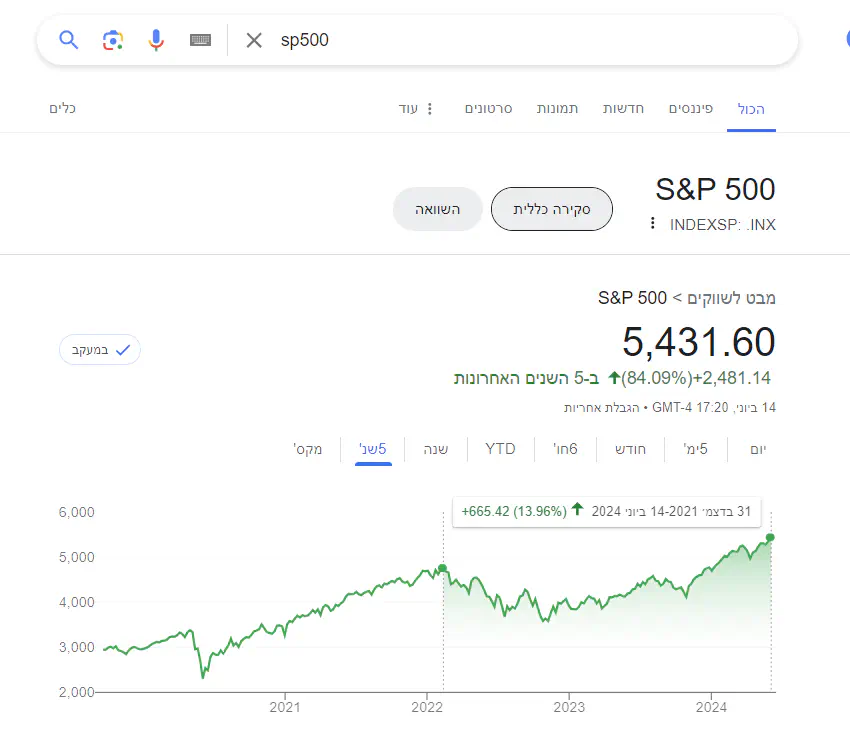Expand the עוד more search filters menu
850x738 pixels.
point(415,108)
